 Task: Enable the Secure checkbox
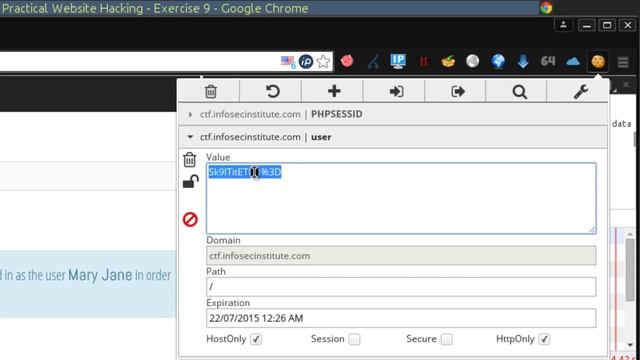coord(447,339)
